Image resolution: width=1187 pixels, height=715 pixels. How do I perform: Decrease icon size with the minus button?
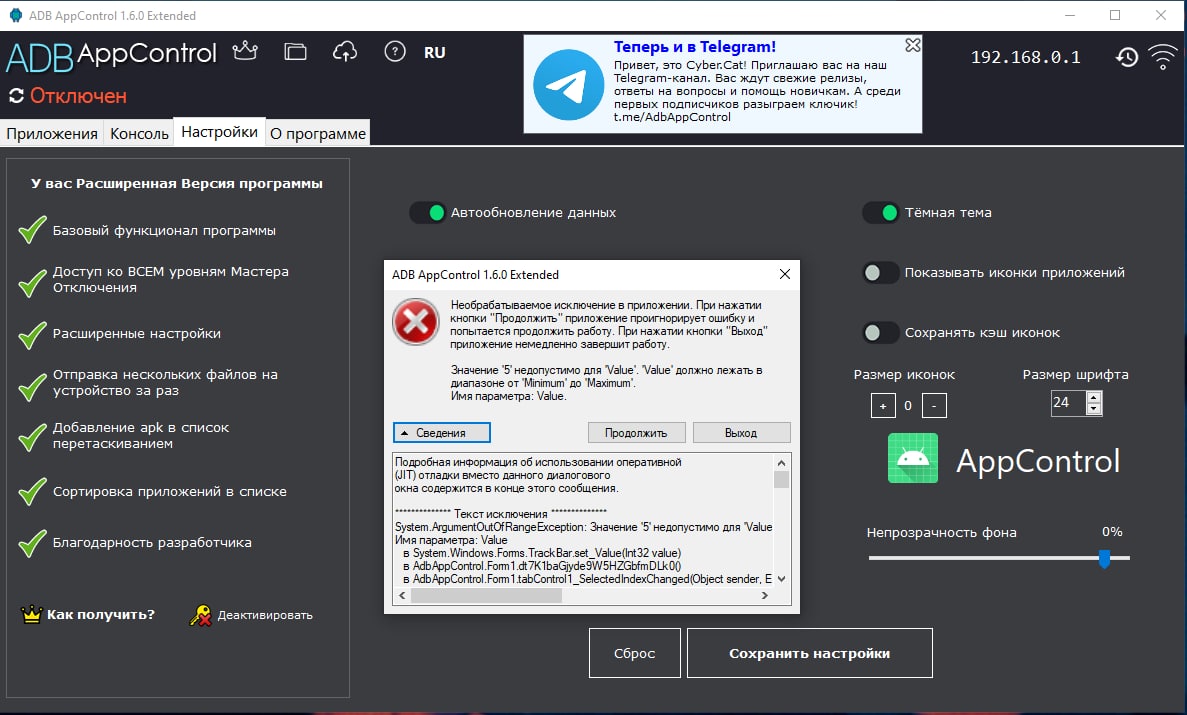(x=934, y=406)
